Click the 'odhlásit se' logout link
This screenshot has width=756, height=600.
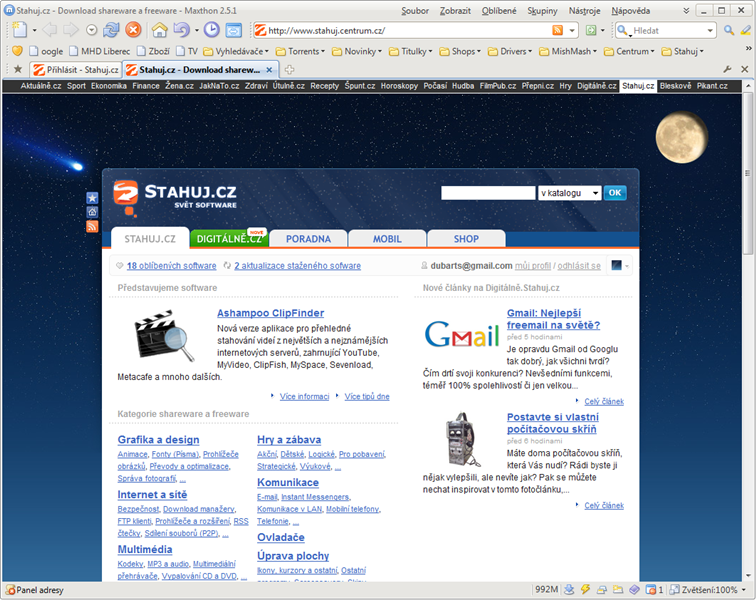click(x=579, y=266)
